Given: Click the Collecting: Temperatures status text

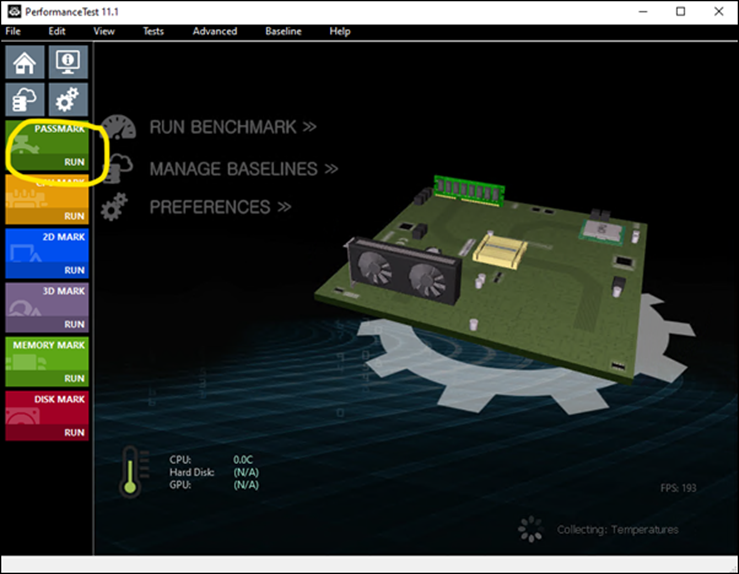Looking at the screenshot, I should click(618, 530).
